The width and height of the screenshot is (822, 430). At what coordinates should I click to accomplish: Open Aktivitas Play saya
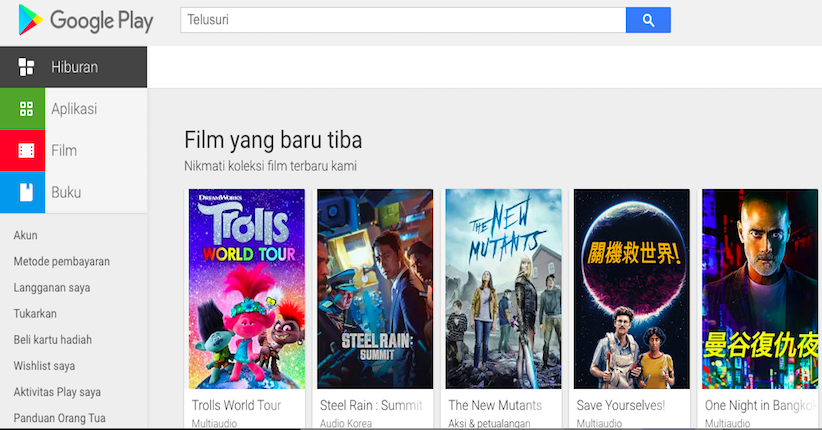point(57,392)
